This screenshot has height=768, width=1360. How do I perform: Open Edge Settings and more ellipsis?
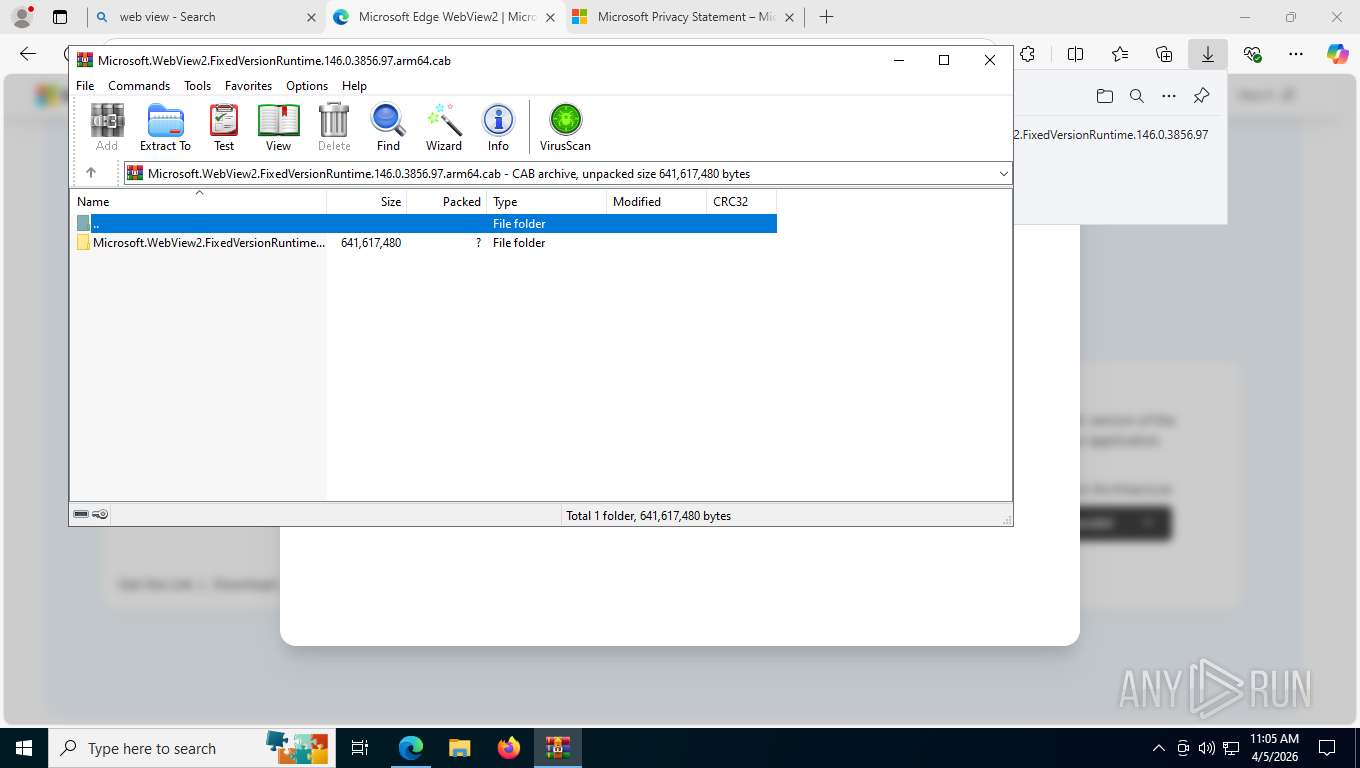(1296, 55)
